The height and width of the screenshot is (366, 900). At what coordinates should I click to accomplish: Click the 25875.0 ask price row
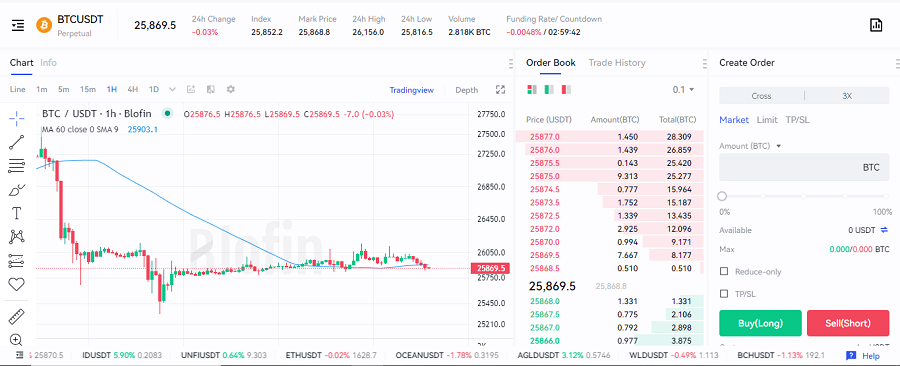click(610, 176)
